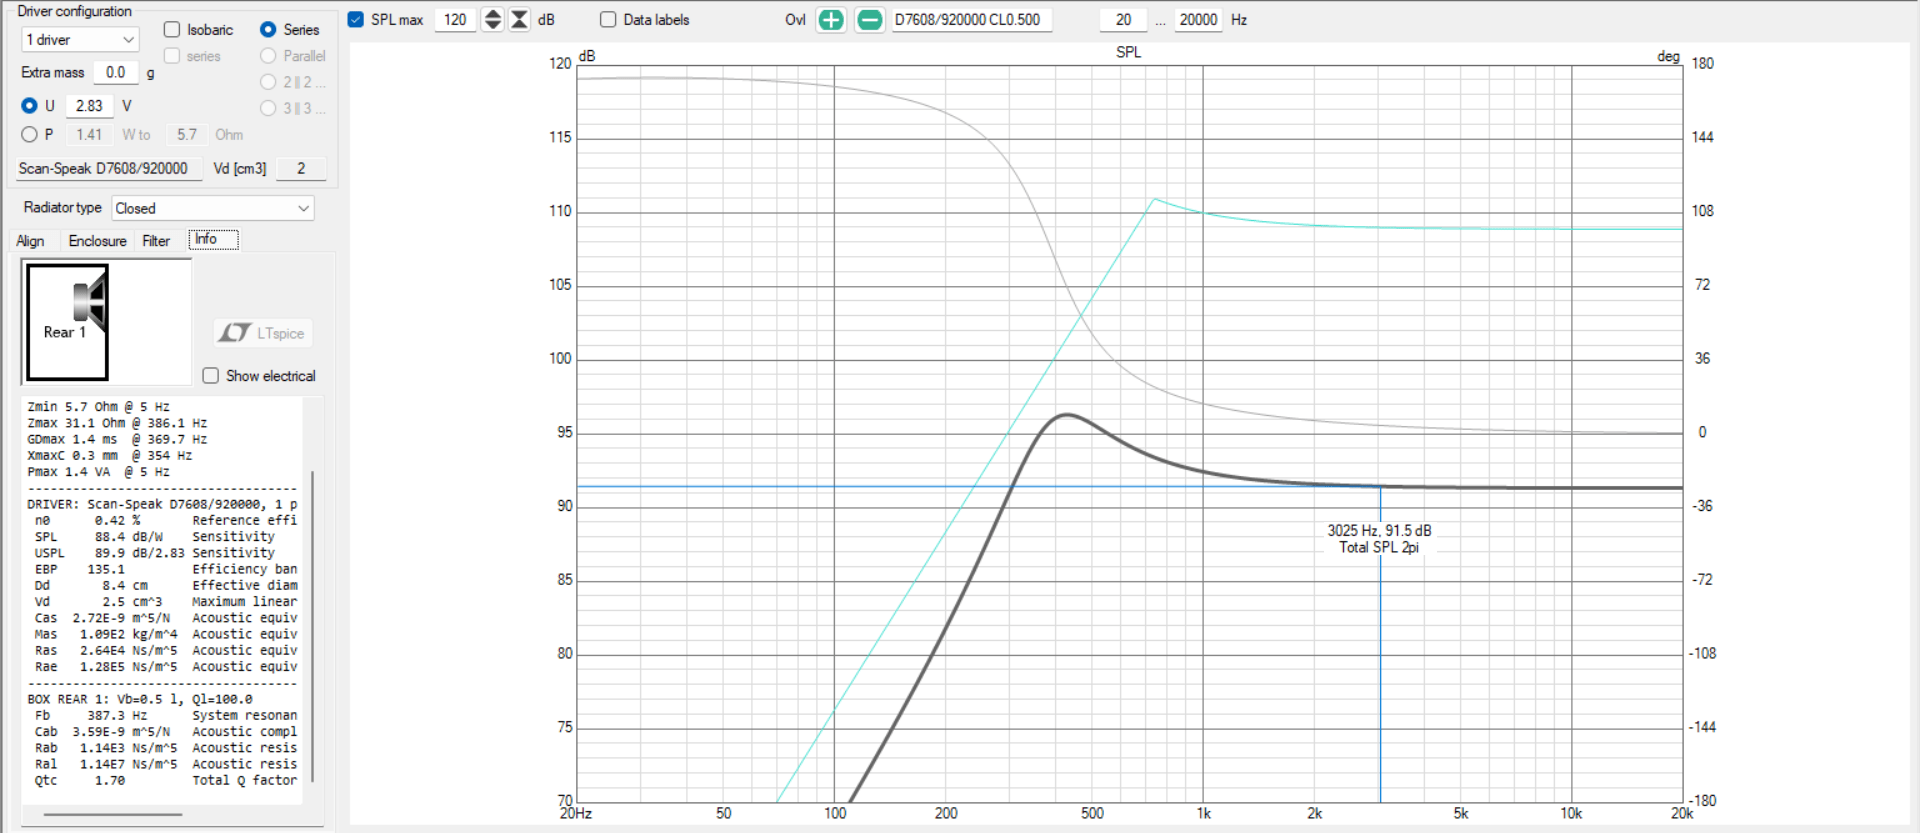Enable the Isobaric checkbox
This screenshot has width=1920, height=833.
pyautogui.click(x=172, y=30)
